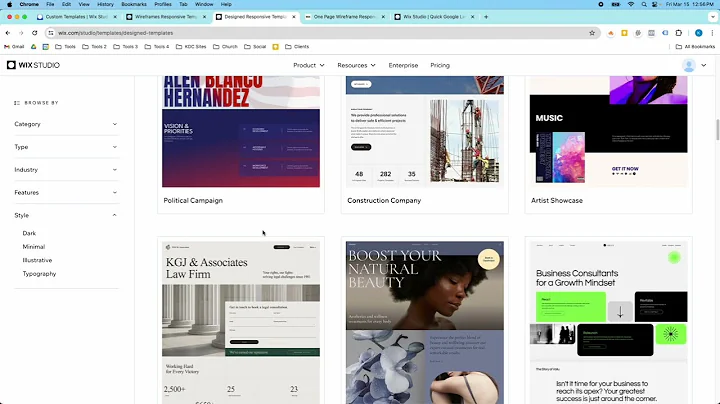This screenshot has height=404, width=720.
Task: Open the History menu in menu bar
Action: tap(105, 4)
